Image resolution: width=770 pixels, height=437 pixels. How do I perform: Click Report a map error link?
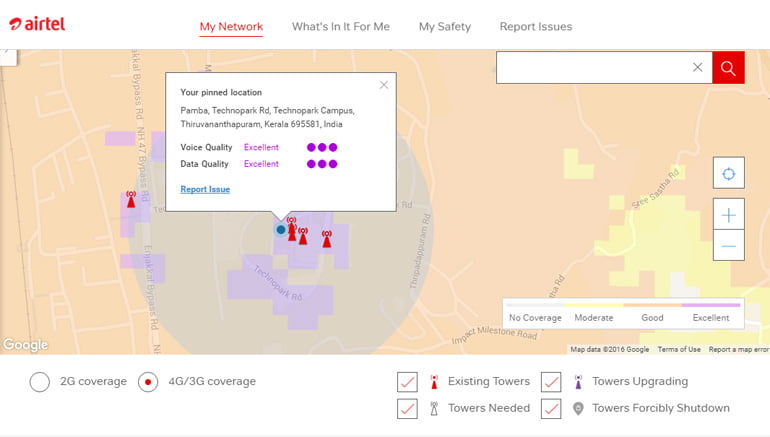[x=739, y=349]
